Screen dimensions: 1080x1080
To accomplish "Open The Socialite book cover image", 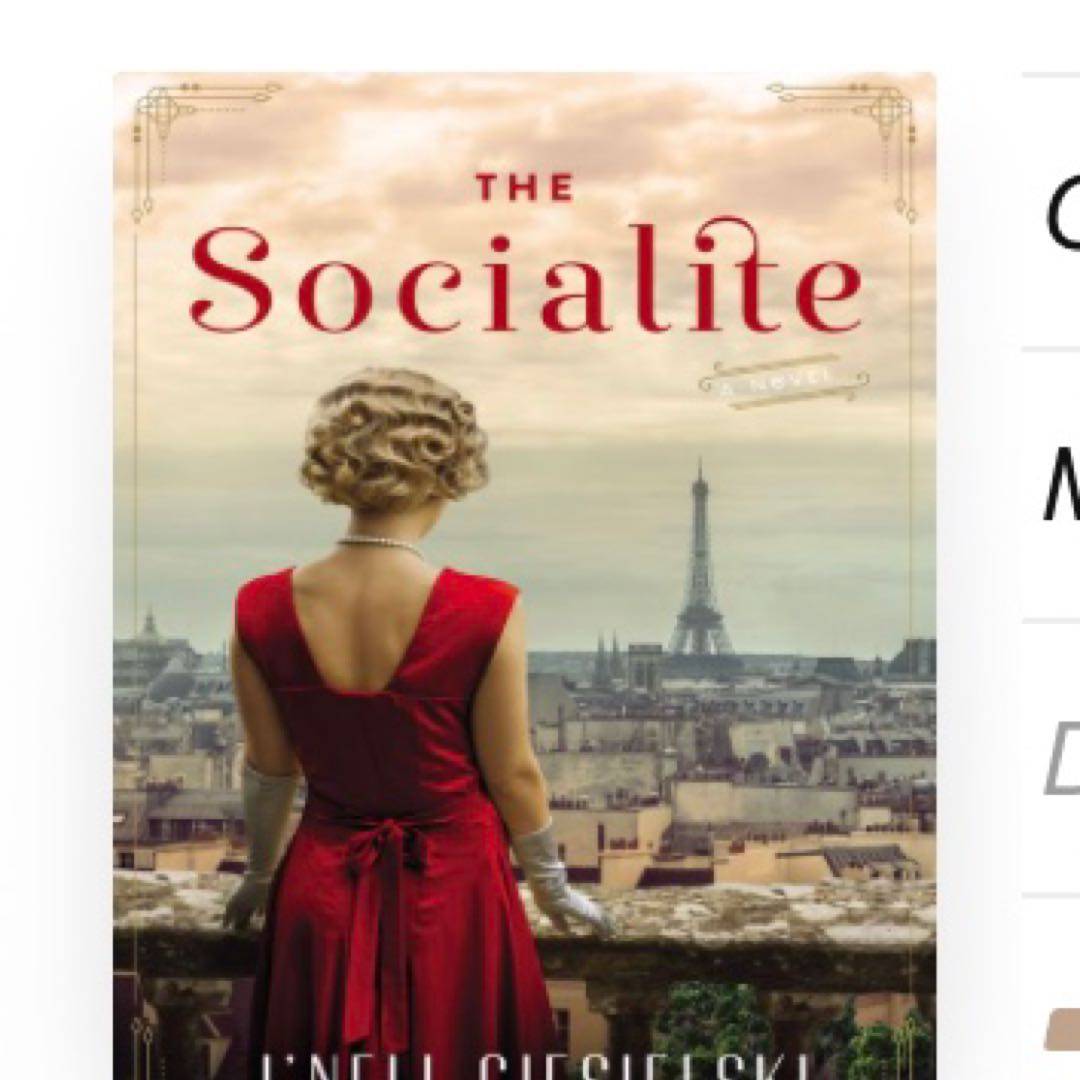I will [x=524, y=576].
